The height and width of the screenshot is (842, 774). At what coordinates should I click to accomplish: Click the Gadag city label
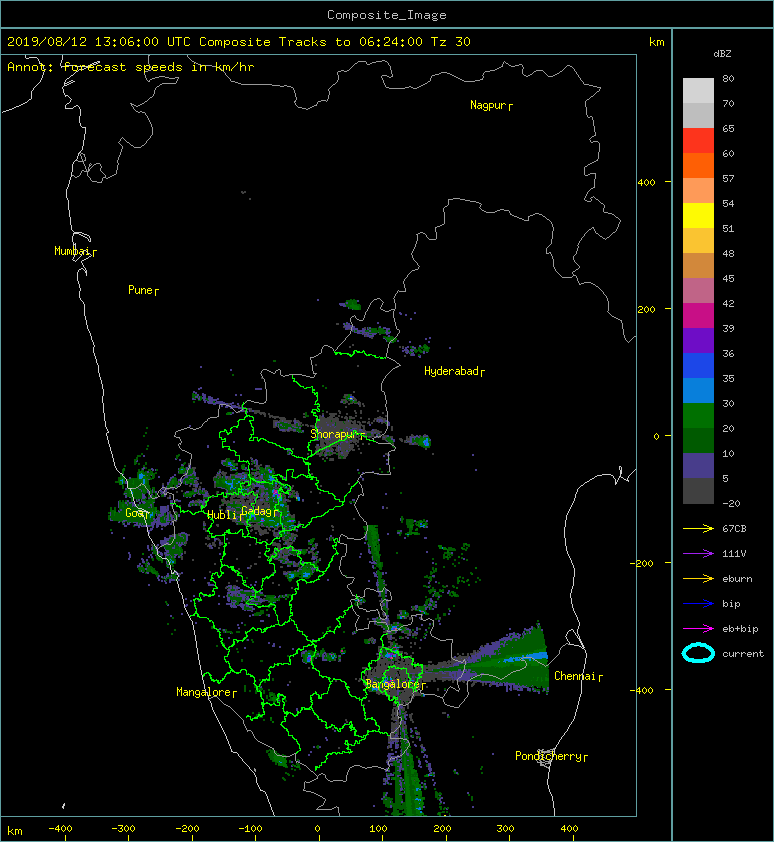tap(257, 511)
